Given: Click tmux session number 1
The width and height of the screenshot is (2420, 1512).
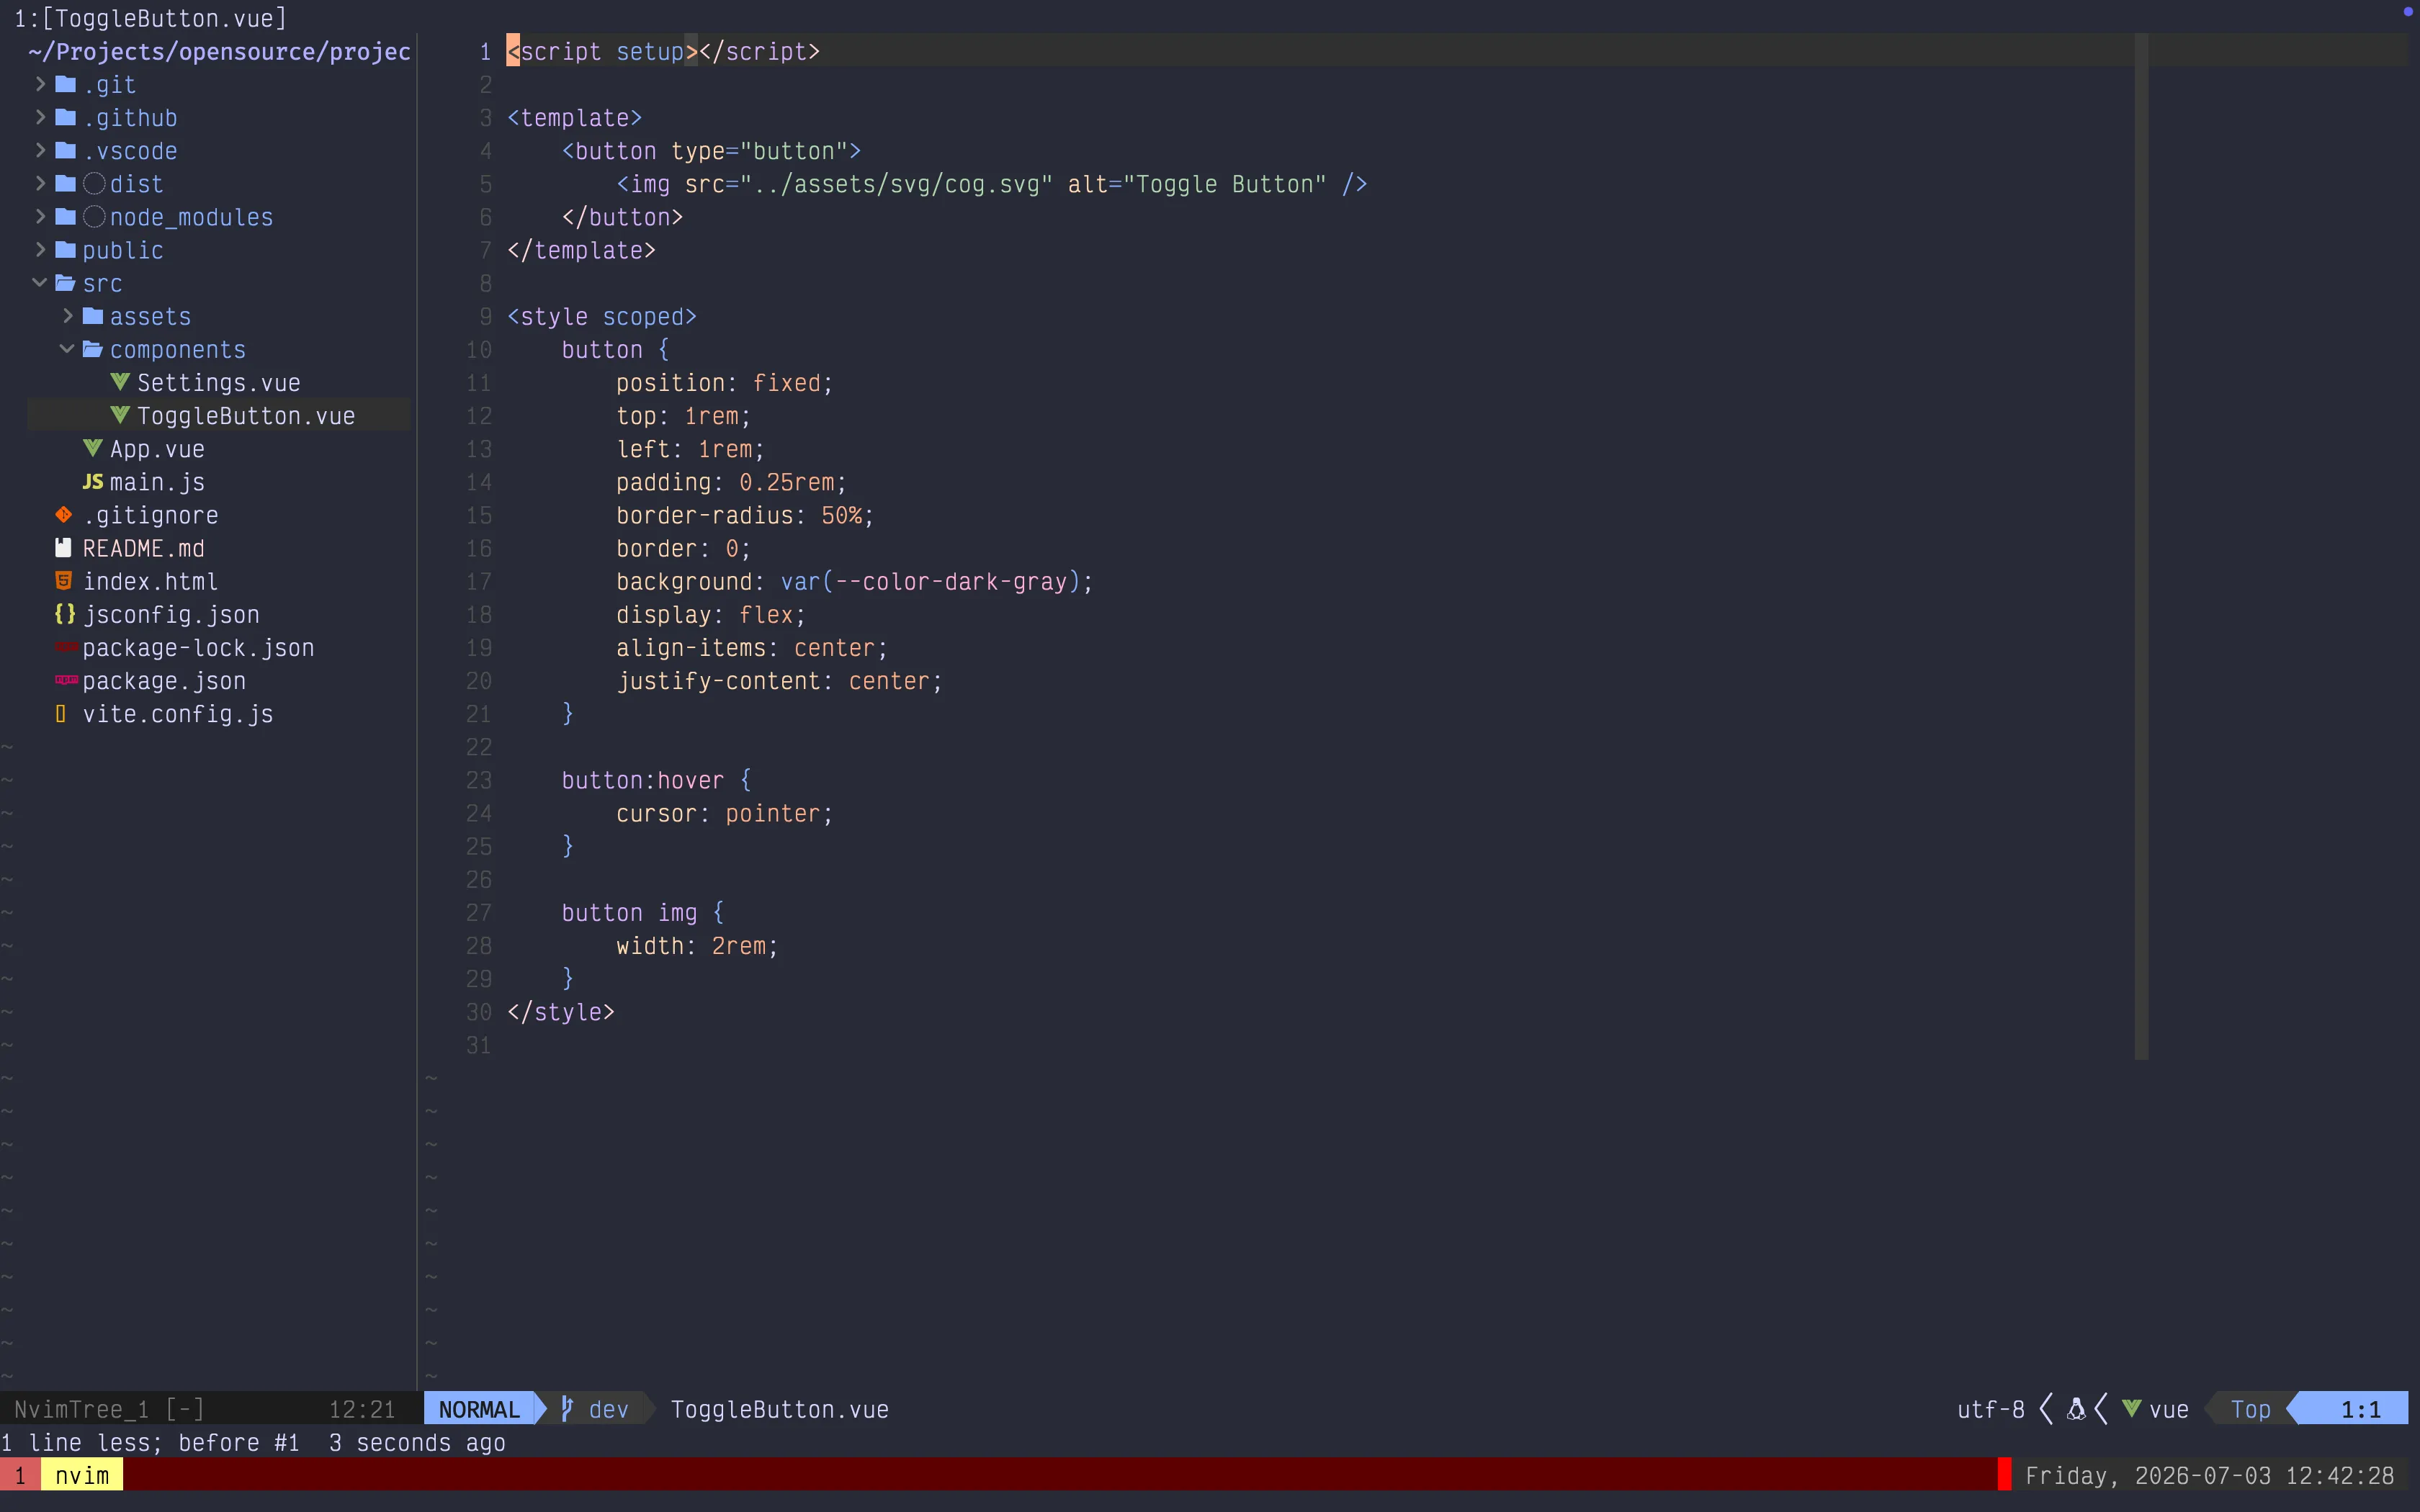Looking at the screenshot, I should [20, 1475].
